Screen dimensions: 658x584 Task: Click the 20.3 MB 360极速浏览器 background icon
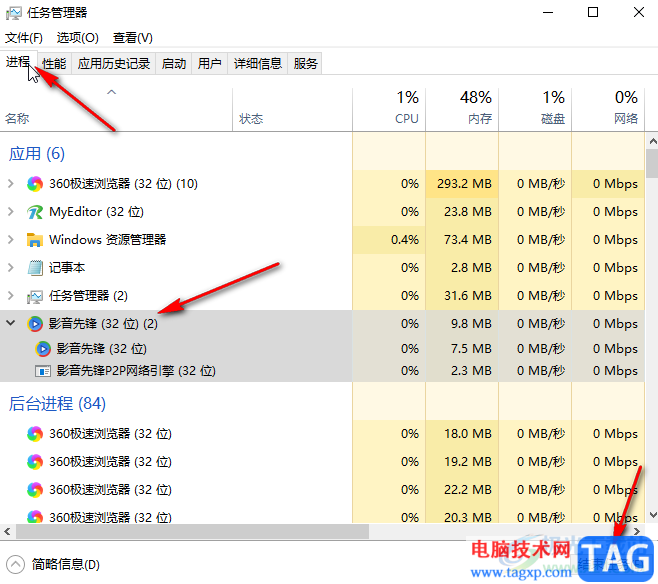(x=35, y=516)
